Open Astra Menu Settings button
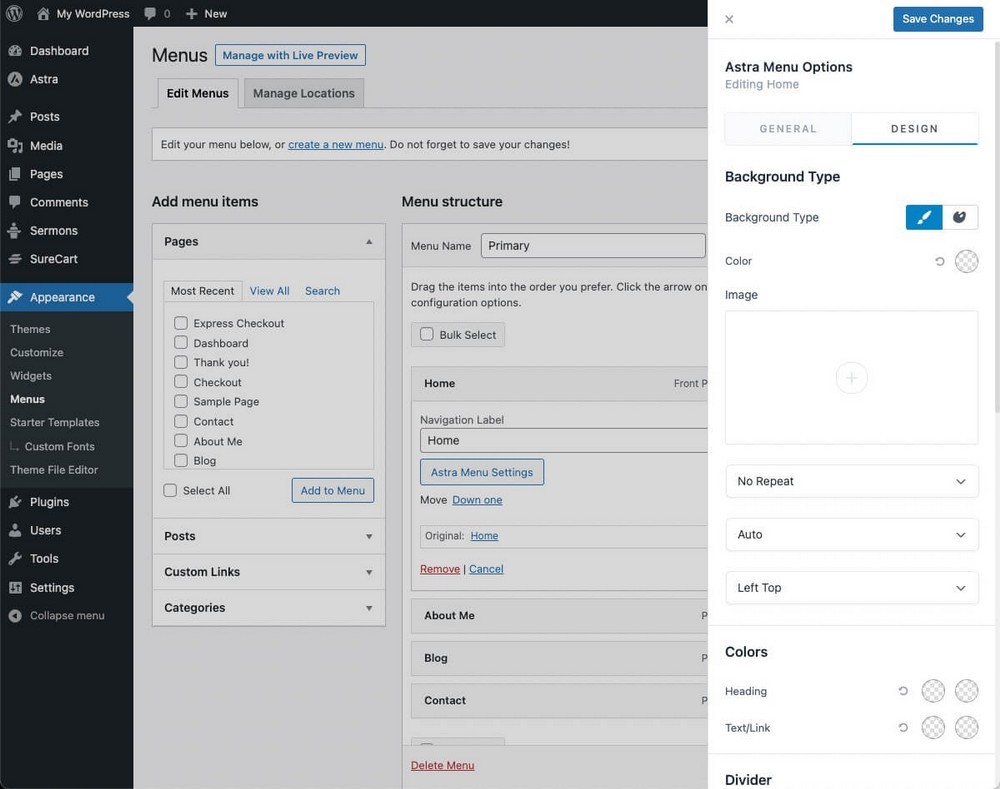This screenshot has height=789, width=1000. click(482, 472)
